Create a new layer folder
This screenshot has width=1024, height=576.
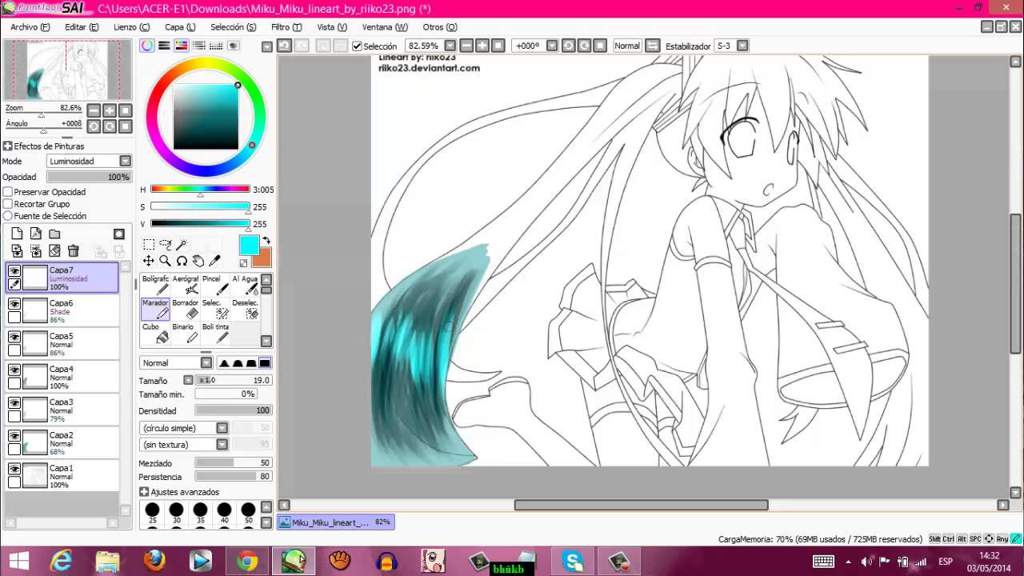click(55, 234)
